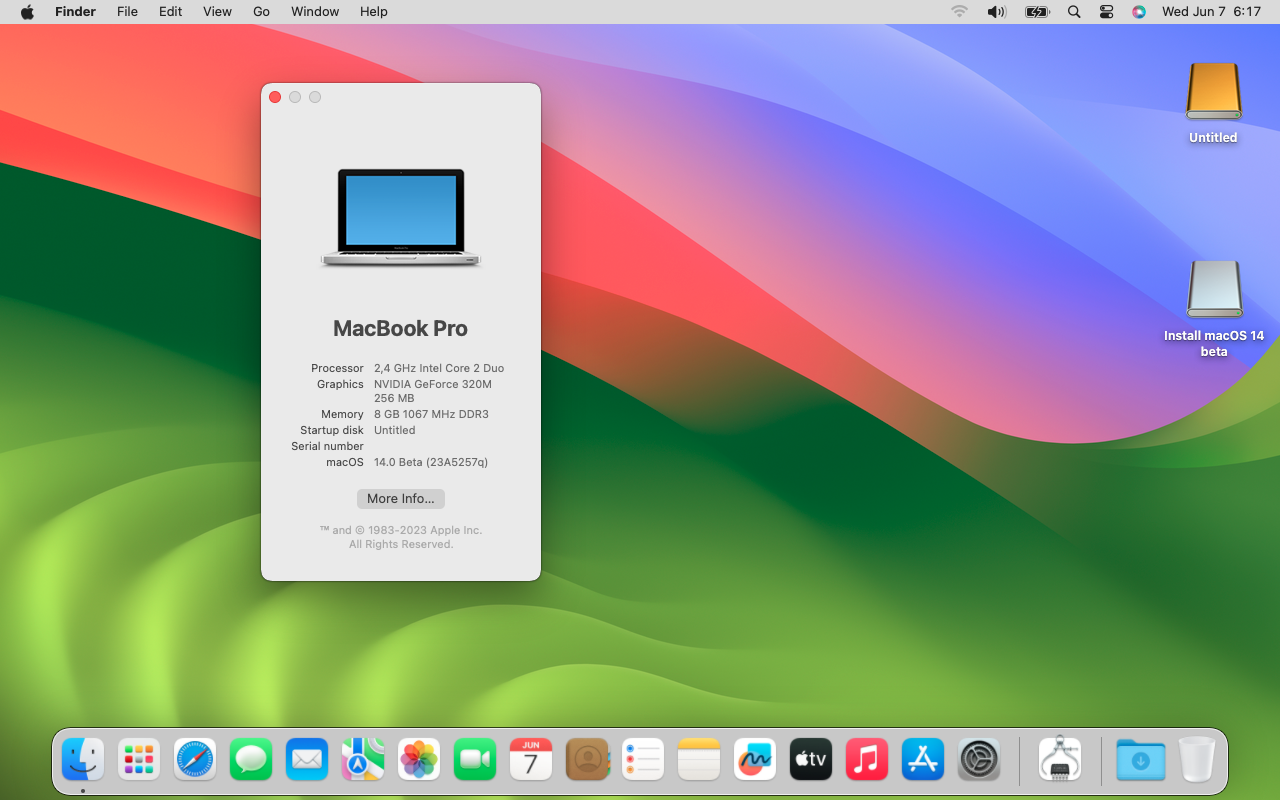Screen dimensions: 1280x800
Task: Open Reminders app in the Dock
Action: (643, 760)
